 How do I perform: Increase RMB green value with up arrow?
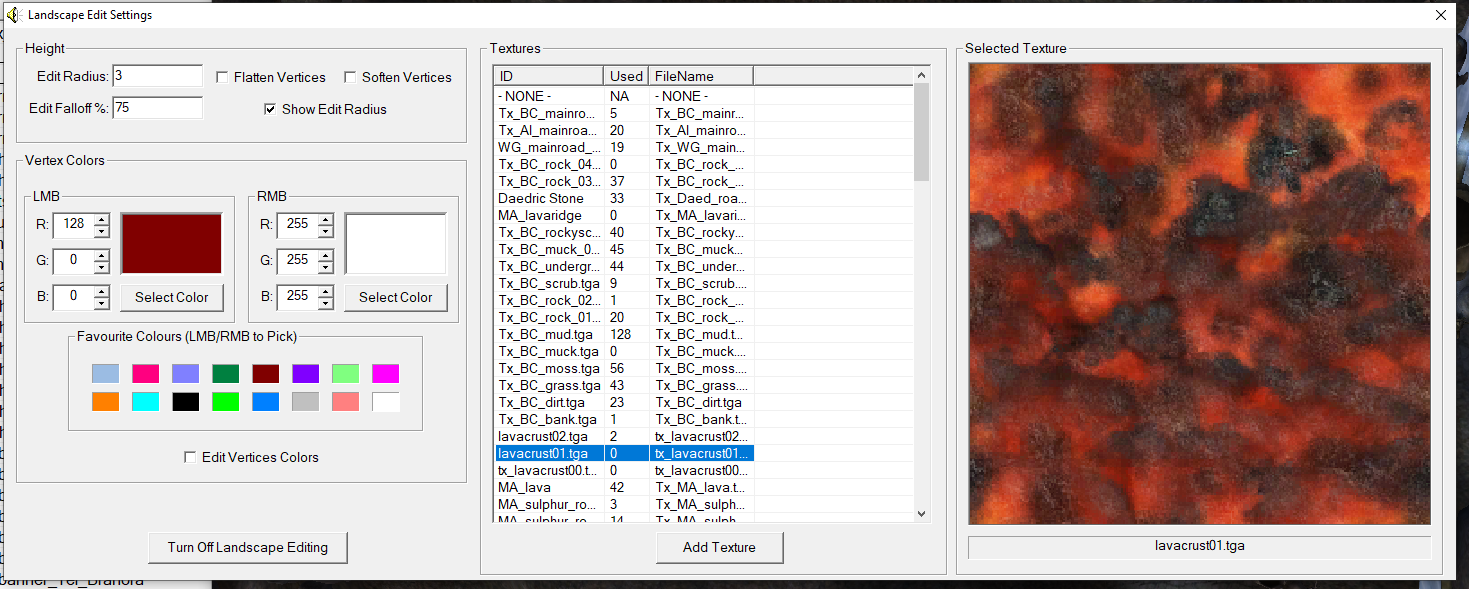pos(325,256)
